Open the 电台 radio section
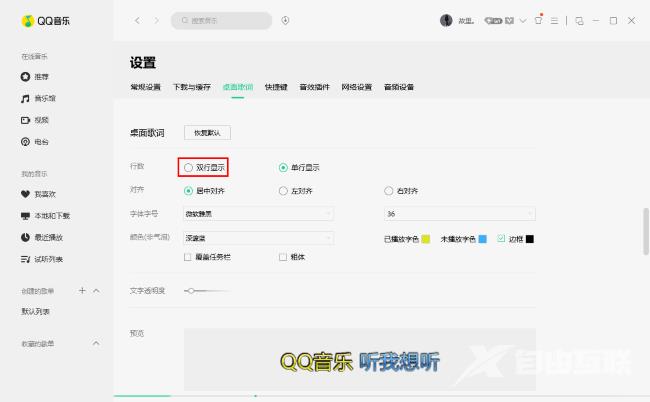Image resolution: width=650 pixels, height=402 pixels. coord(35,142)
